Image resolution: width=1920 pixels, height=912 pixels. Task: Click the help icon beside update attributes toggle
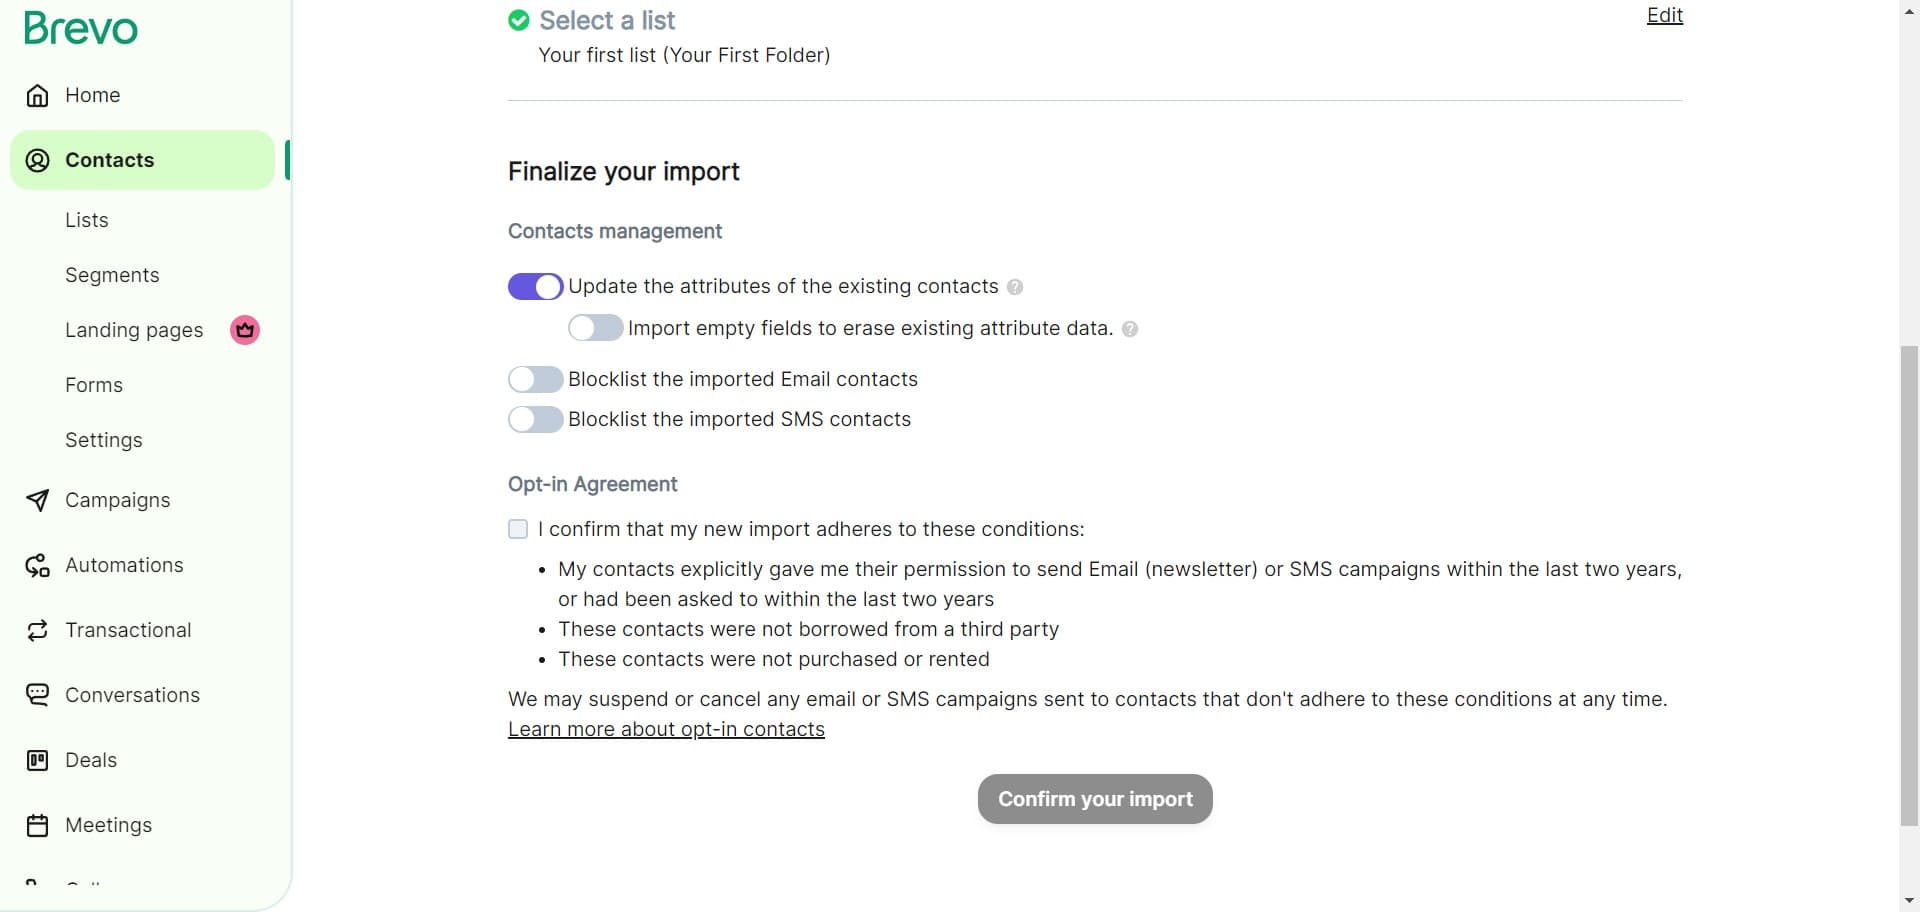pyautogui.click(x=1015, y=287)
